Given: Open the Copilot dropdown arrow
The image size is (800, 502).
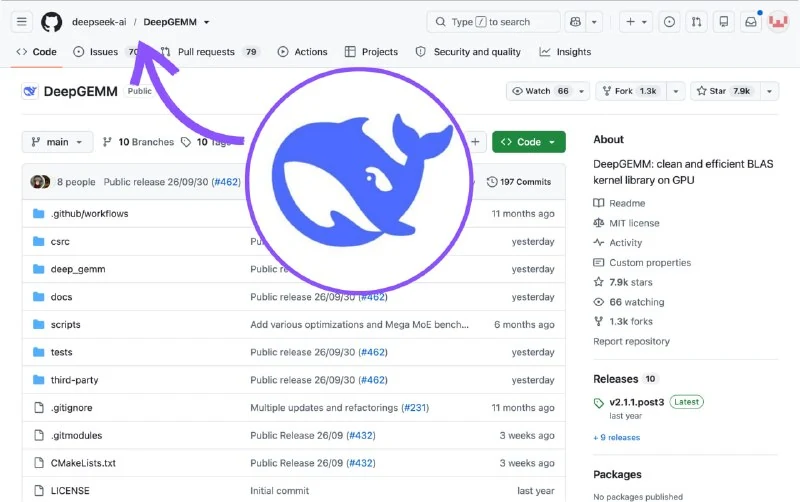Looking at the screenshot, I should click(594, 21).
